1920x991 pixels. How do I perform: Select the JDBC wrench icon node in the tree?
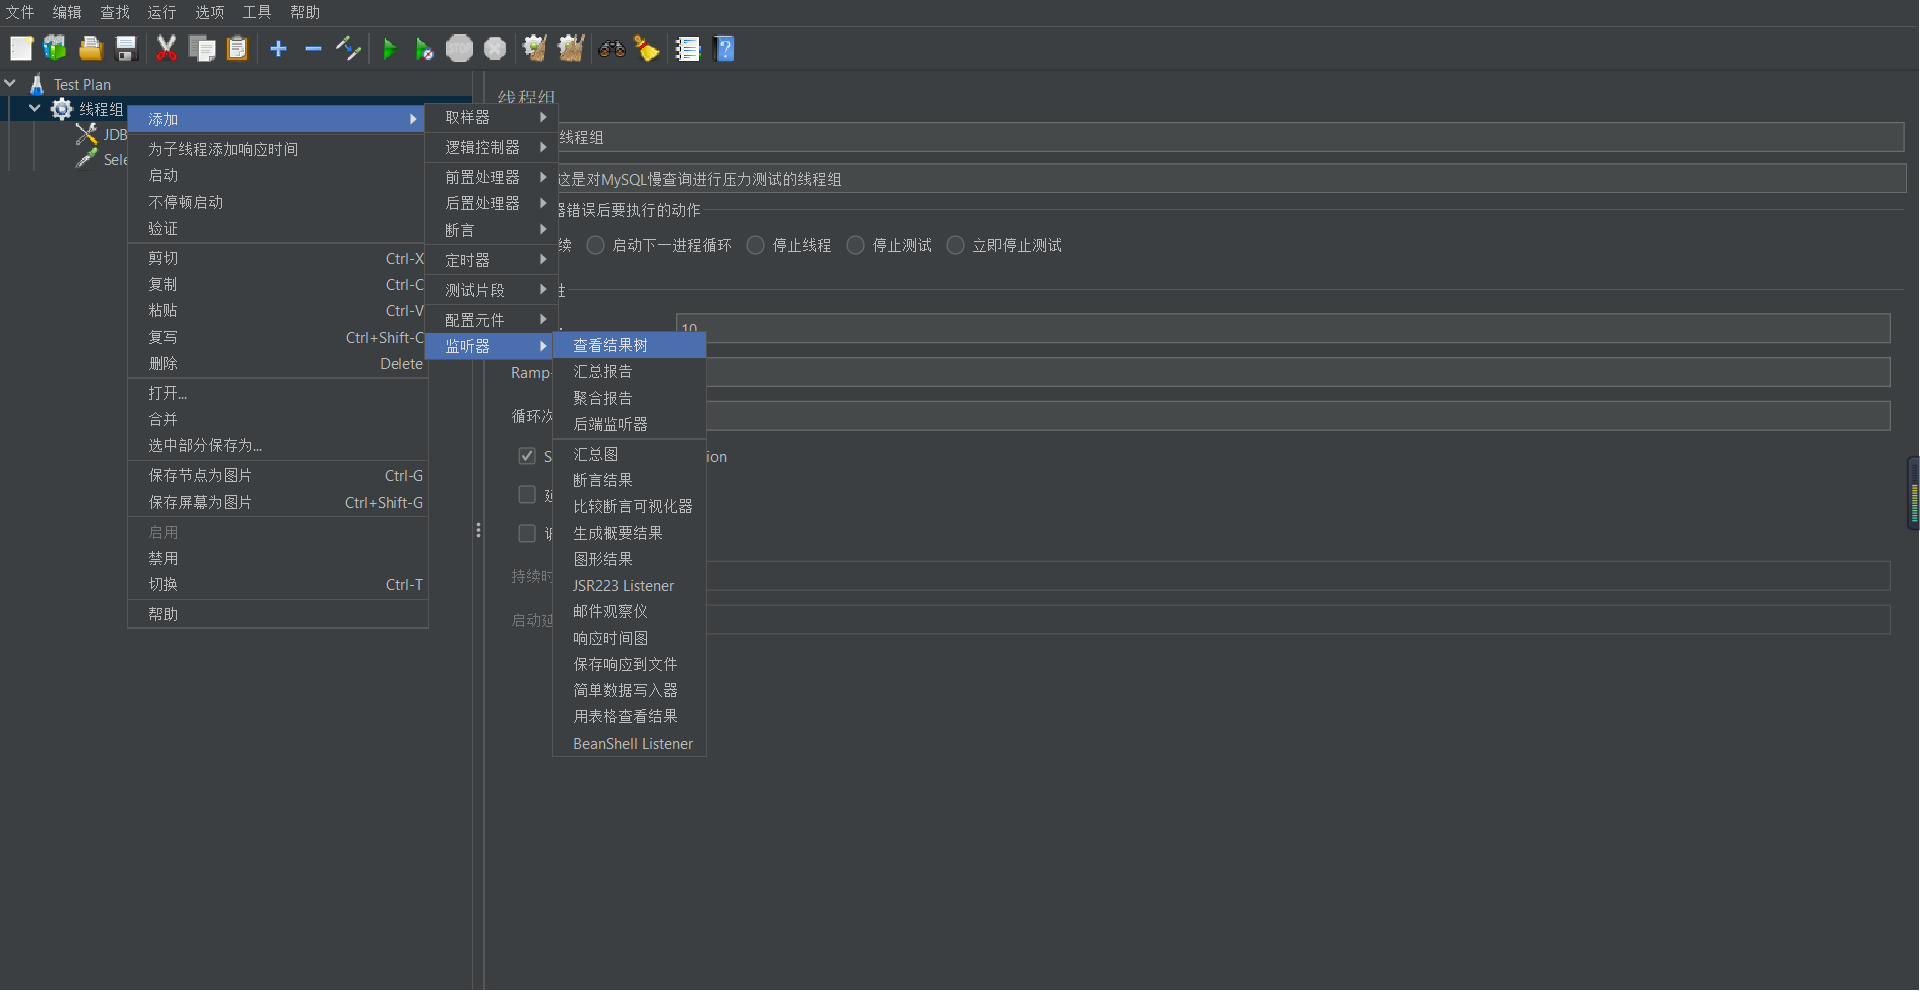tap(87, 133)
